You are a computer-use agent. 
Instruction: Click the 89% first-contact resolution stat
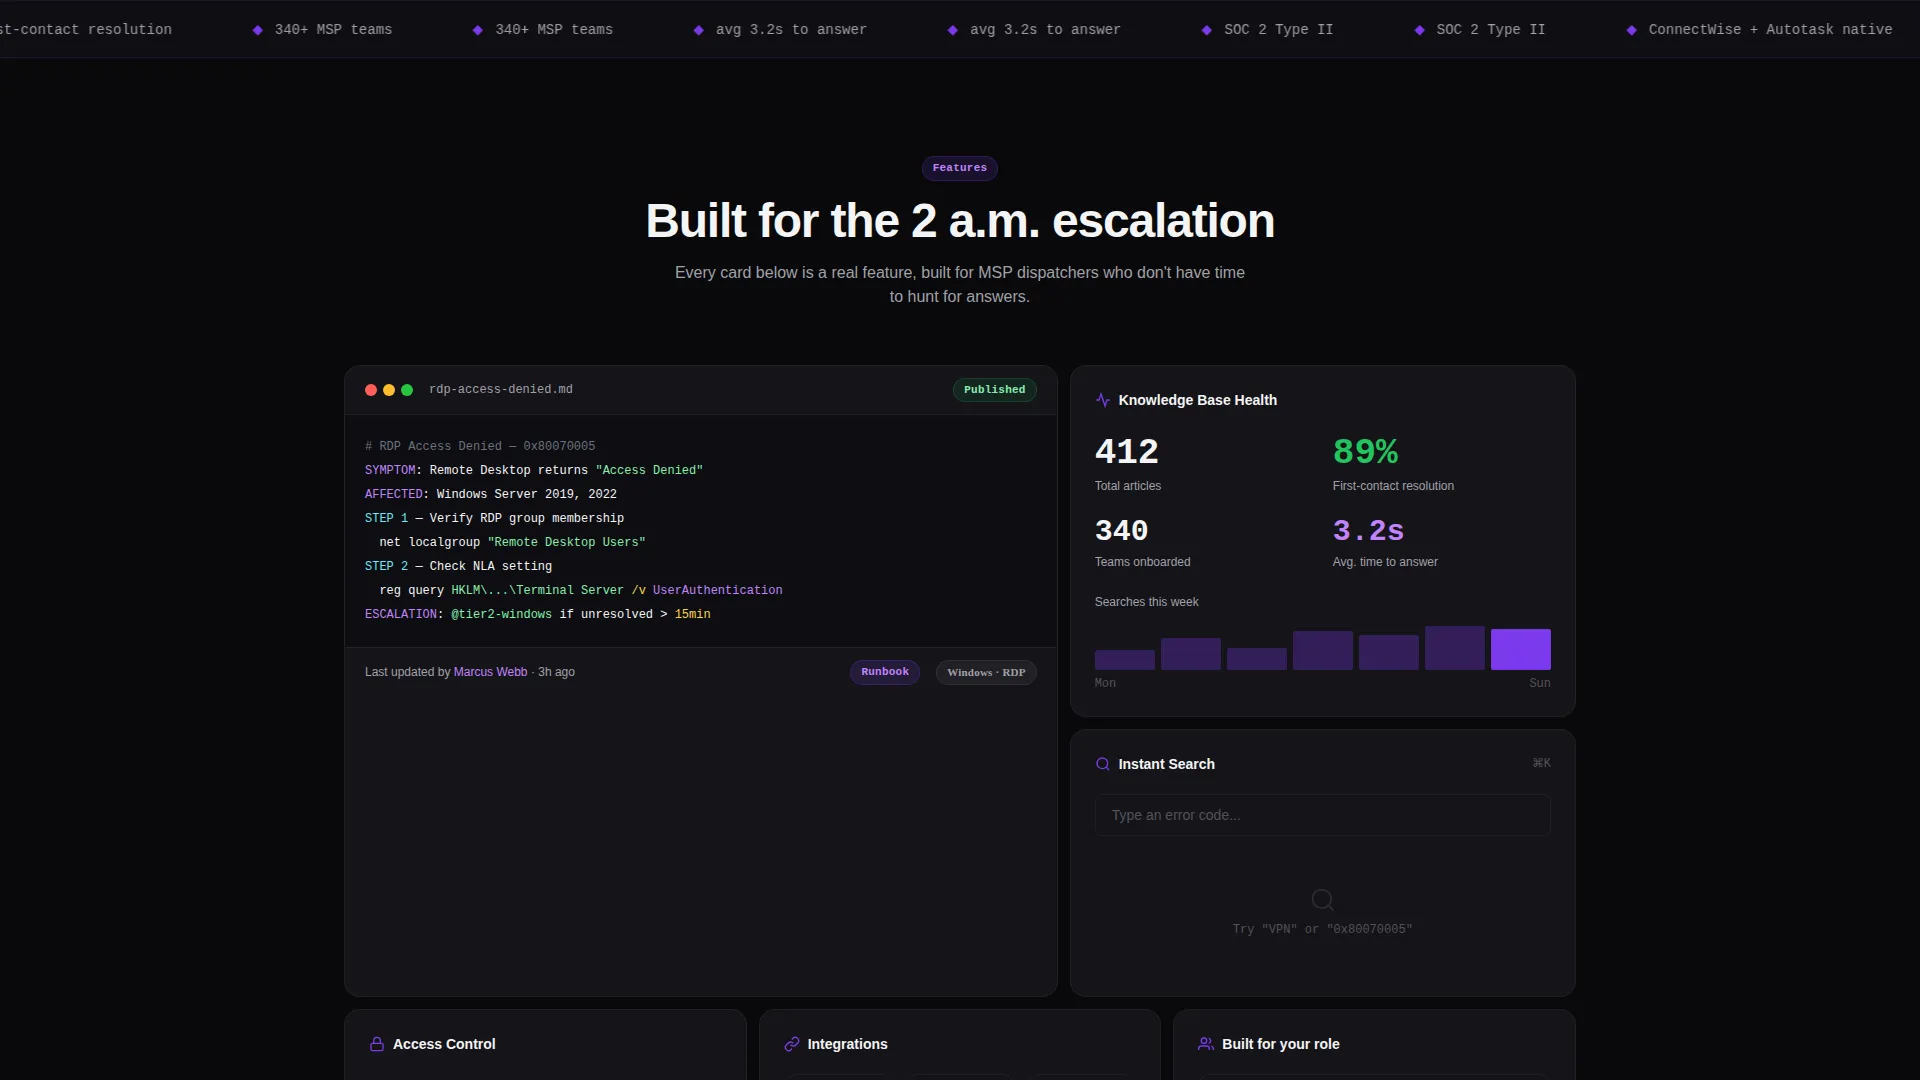pos(1365,452)
